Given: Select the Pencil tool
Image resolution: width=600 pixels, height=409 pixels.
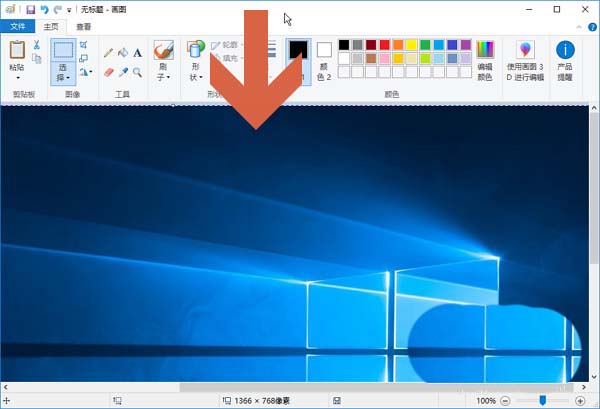Looking at the screenshot, I should (x=108, y=53).
